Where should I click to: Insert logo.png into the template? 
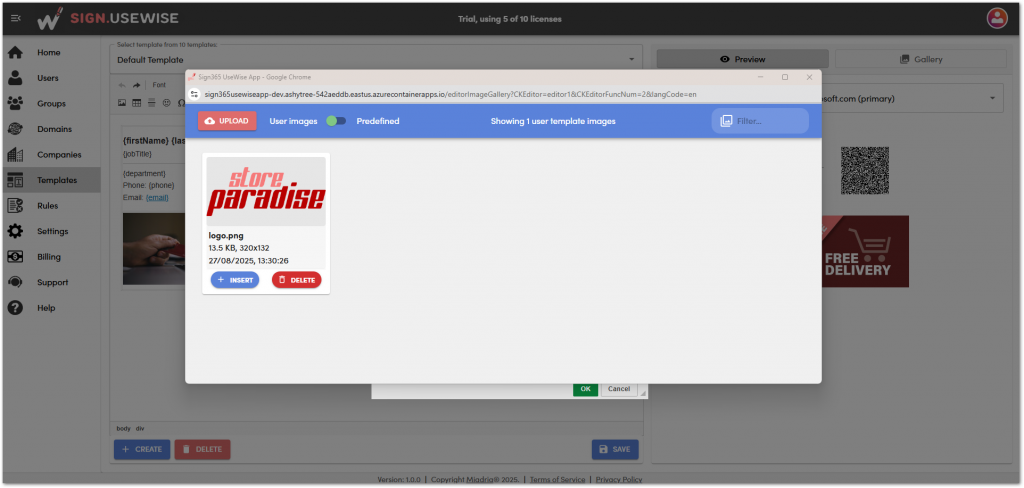[x=235, y=280]
